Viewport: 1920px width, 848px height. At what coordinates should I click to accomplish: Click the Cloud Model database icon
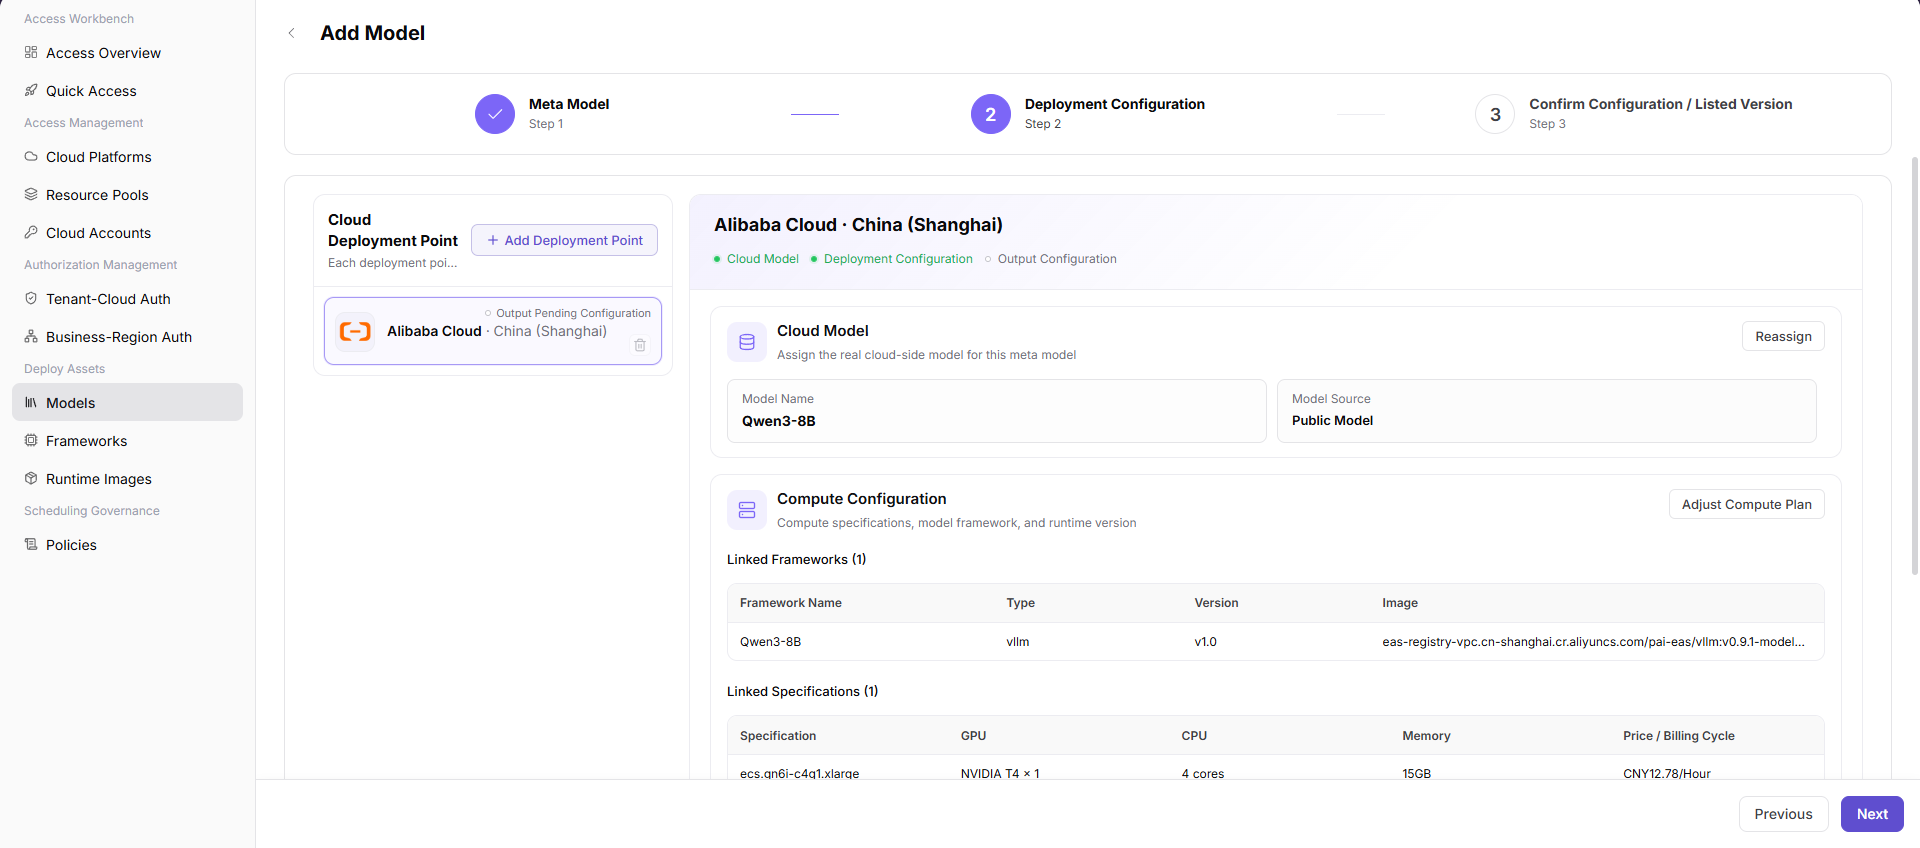747,342
